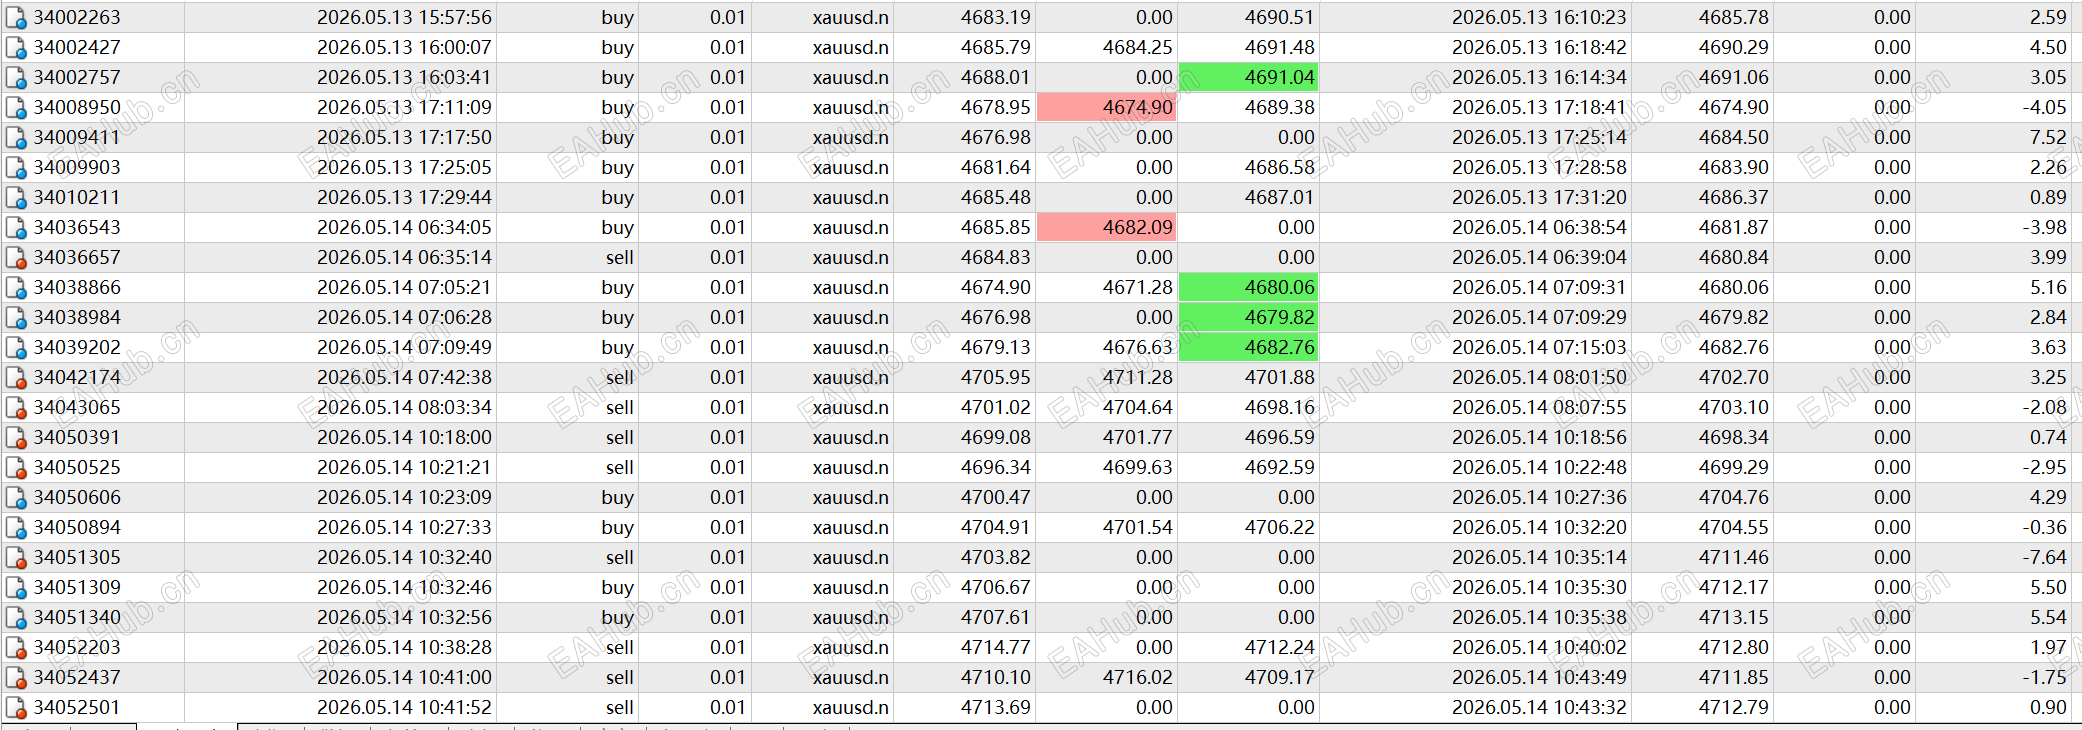Select the order icon for ticket 34050894
The image size is (2082, 730).
pyautogui.click(x=16, y=528)
